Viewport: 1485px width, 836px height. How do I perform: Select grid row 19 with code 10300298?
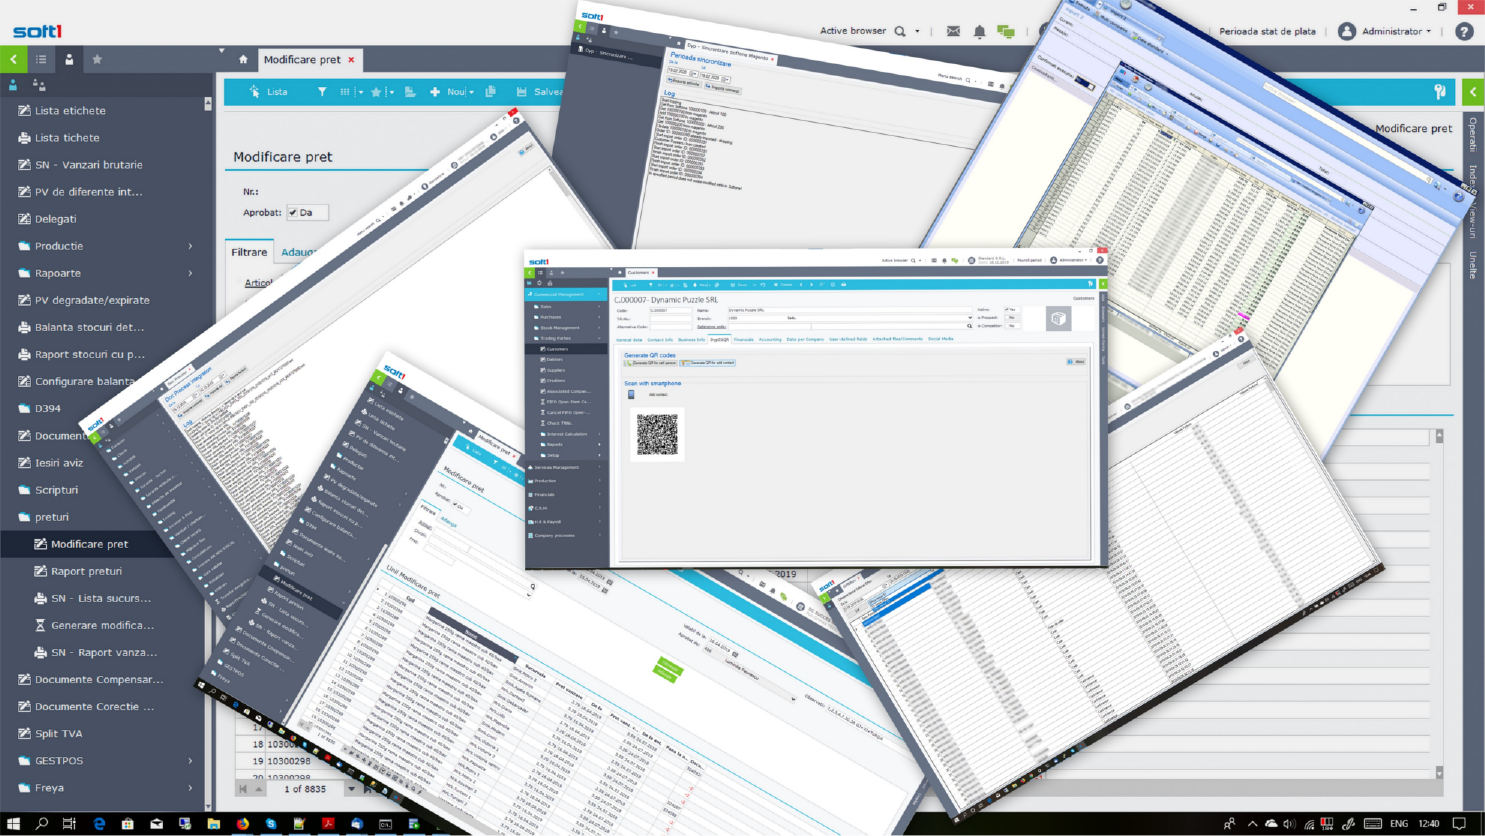click(x=282, y=761)
